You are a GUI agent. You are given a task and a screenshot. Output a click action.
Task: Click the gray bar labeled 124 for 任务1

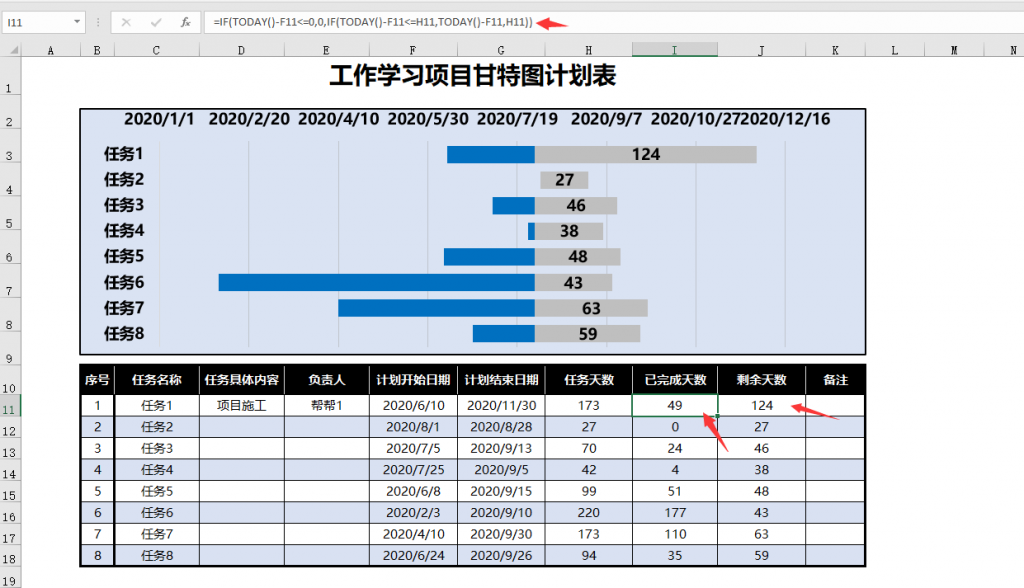tap(646, 155)
